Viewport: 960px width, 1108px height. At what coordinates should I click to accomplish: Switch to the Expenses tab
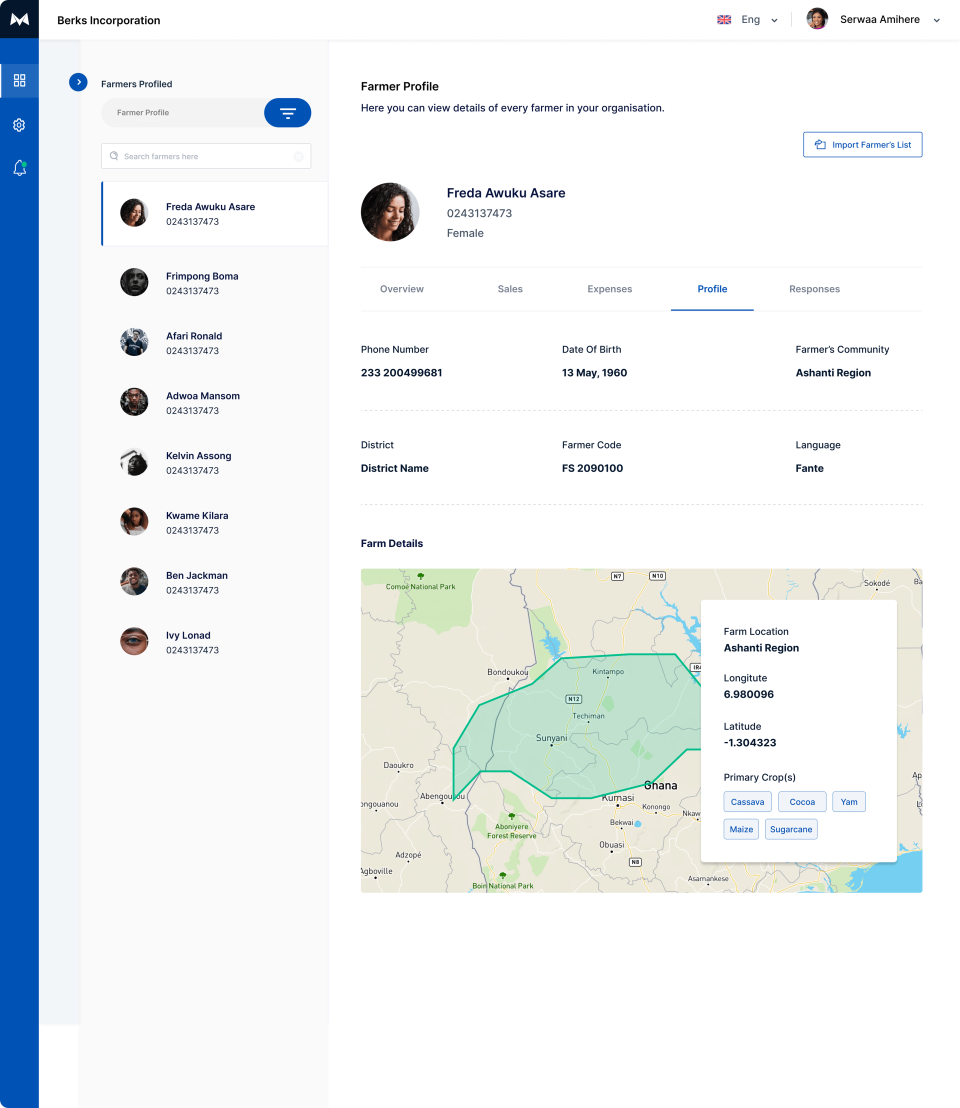click(x=610, y=289)
